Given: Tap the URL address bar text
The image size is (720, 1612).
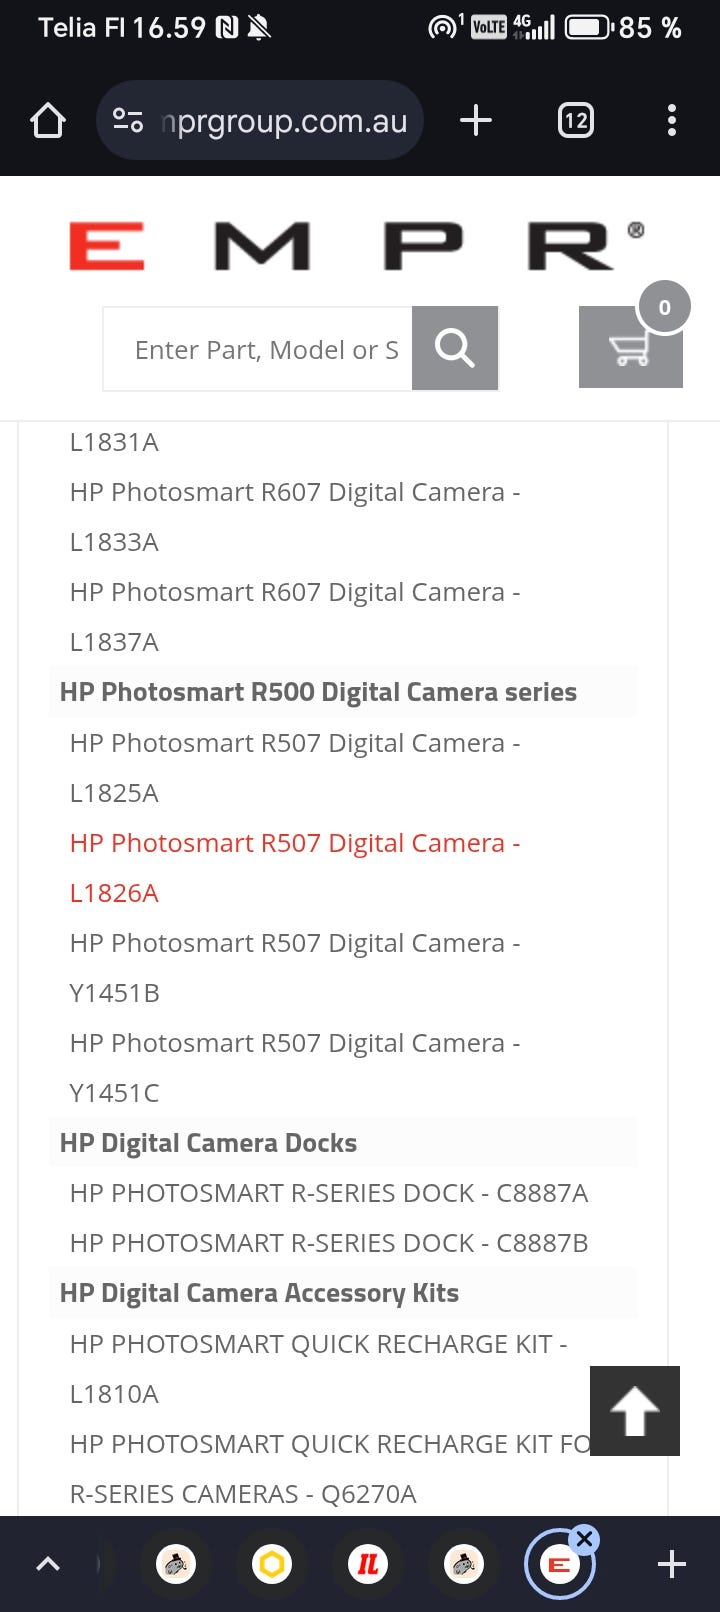Looking at the screenshot, I should (285, 121).
